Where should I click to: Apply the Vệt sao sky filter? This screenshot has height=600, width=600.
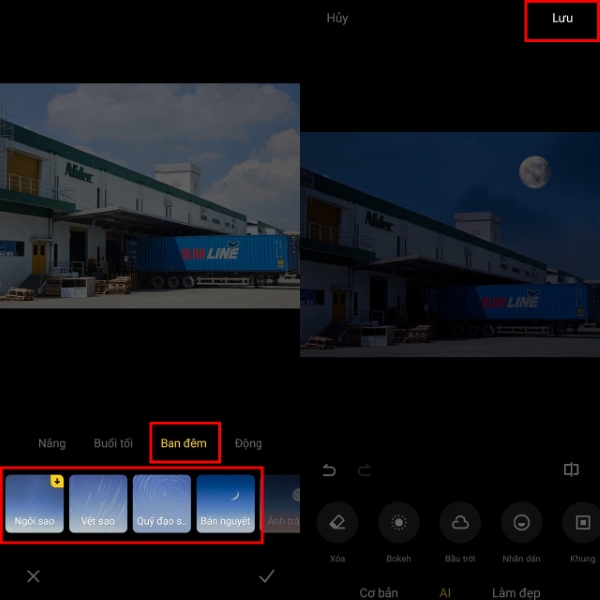click(x=98, y=503)
